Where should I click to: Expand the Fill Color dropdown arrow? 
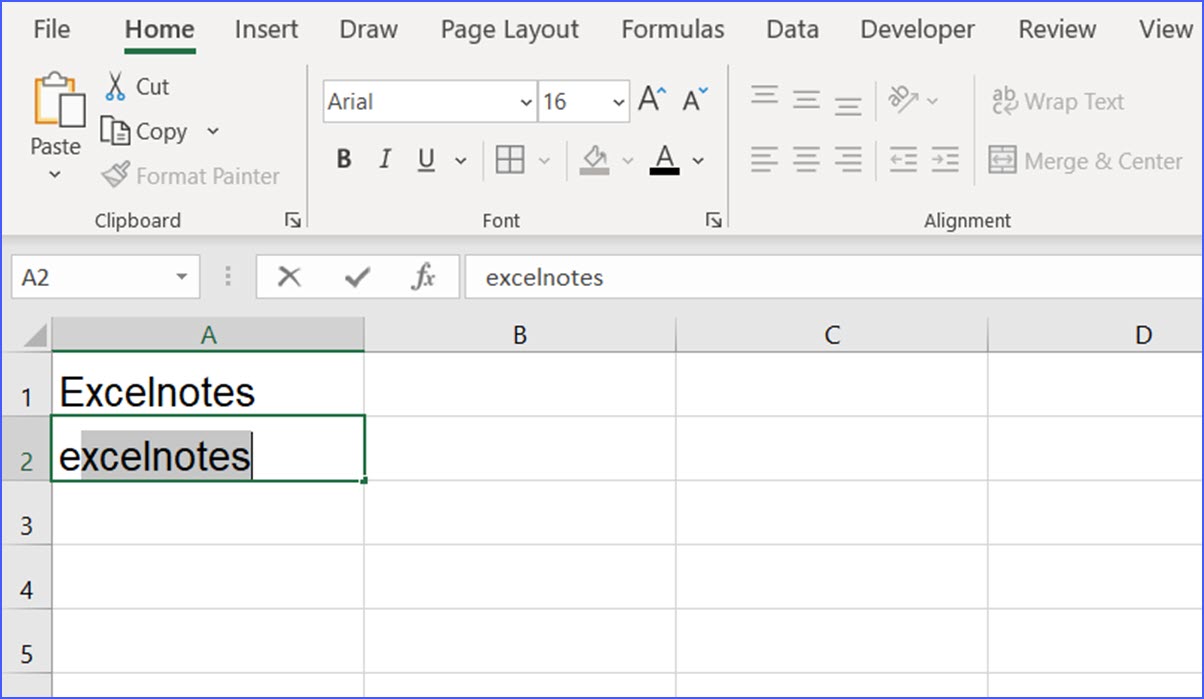629,160
